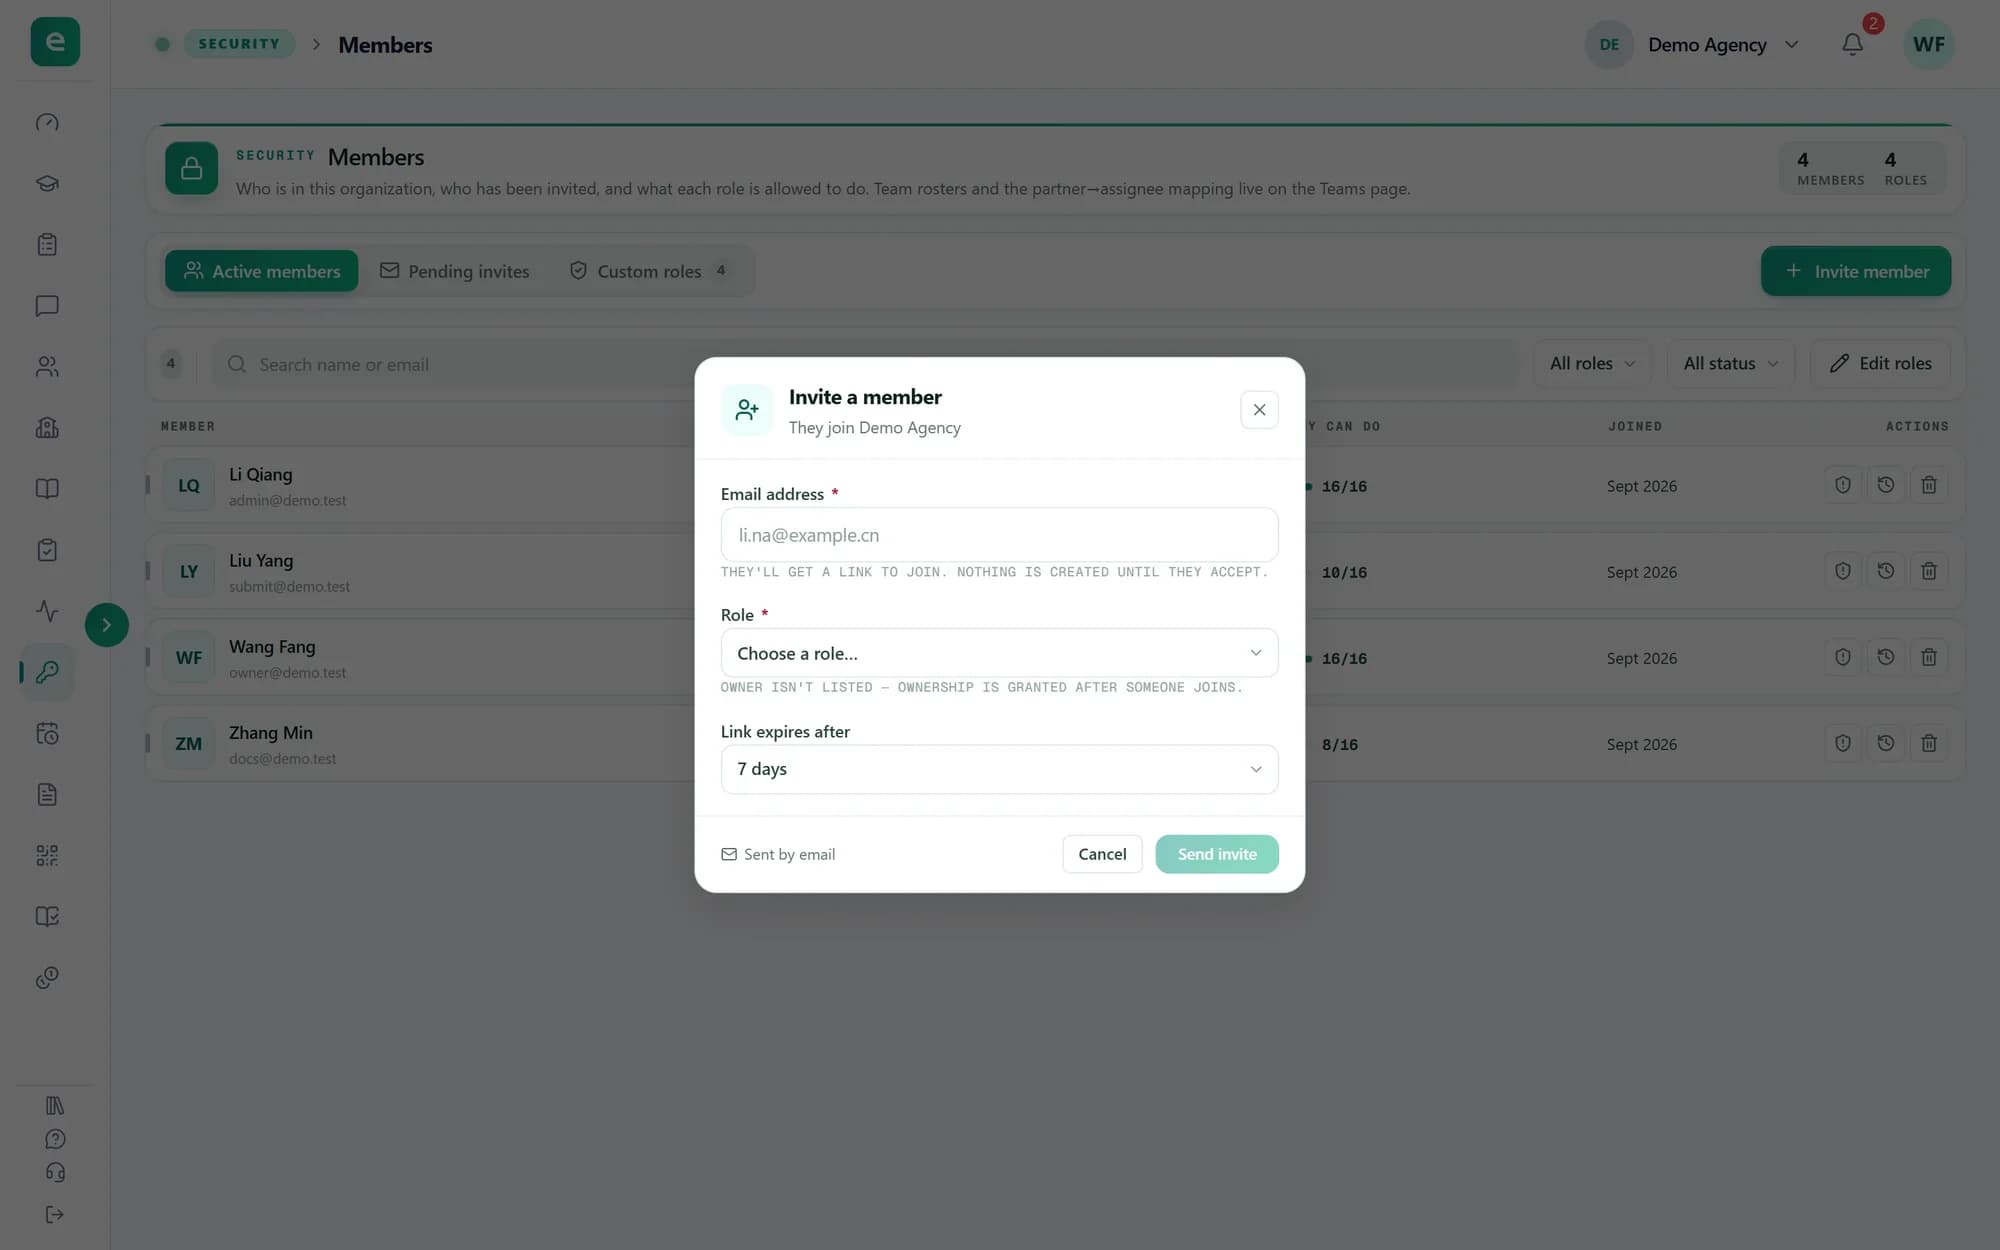Click the Li Qiang member name
Screen dimensions: 2000x1250
click(x=261, y=474)
